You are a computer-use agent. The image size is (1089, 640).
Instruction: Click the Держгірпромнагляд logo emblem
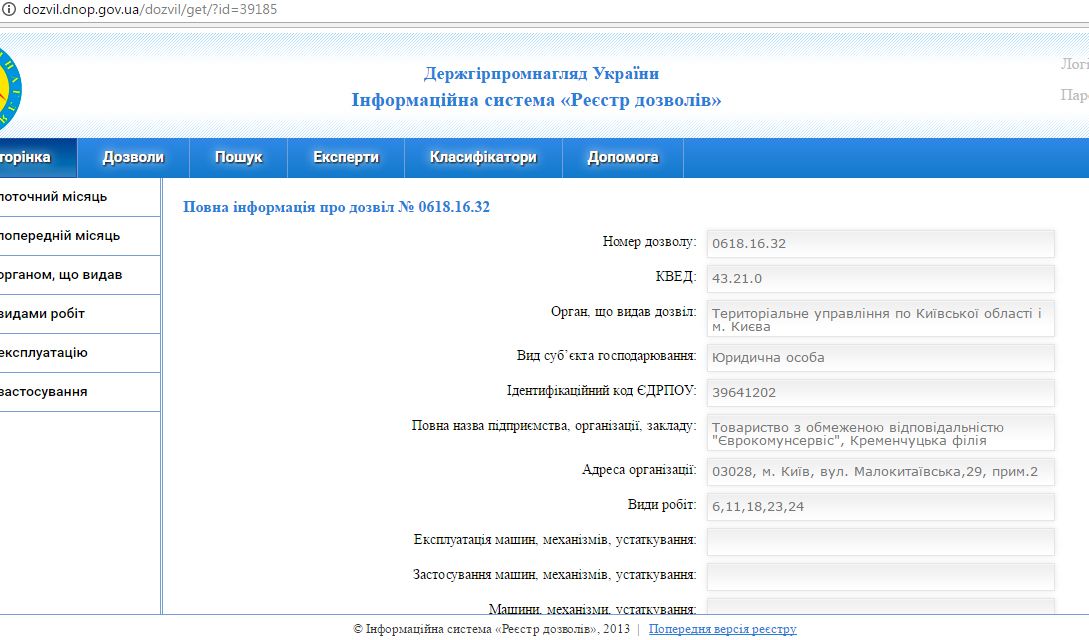click(x=8, y=88)
